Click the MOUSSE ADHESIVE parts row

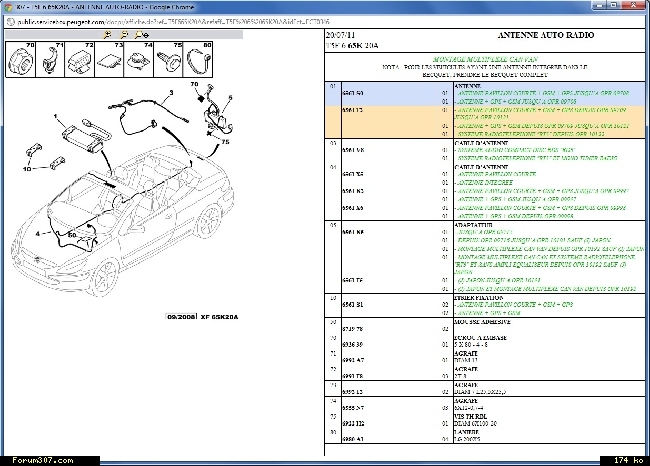485,325
